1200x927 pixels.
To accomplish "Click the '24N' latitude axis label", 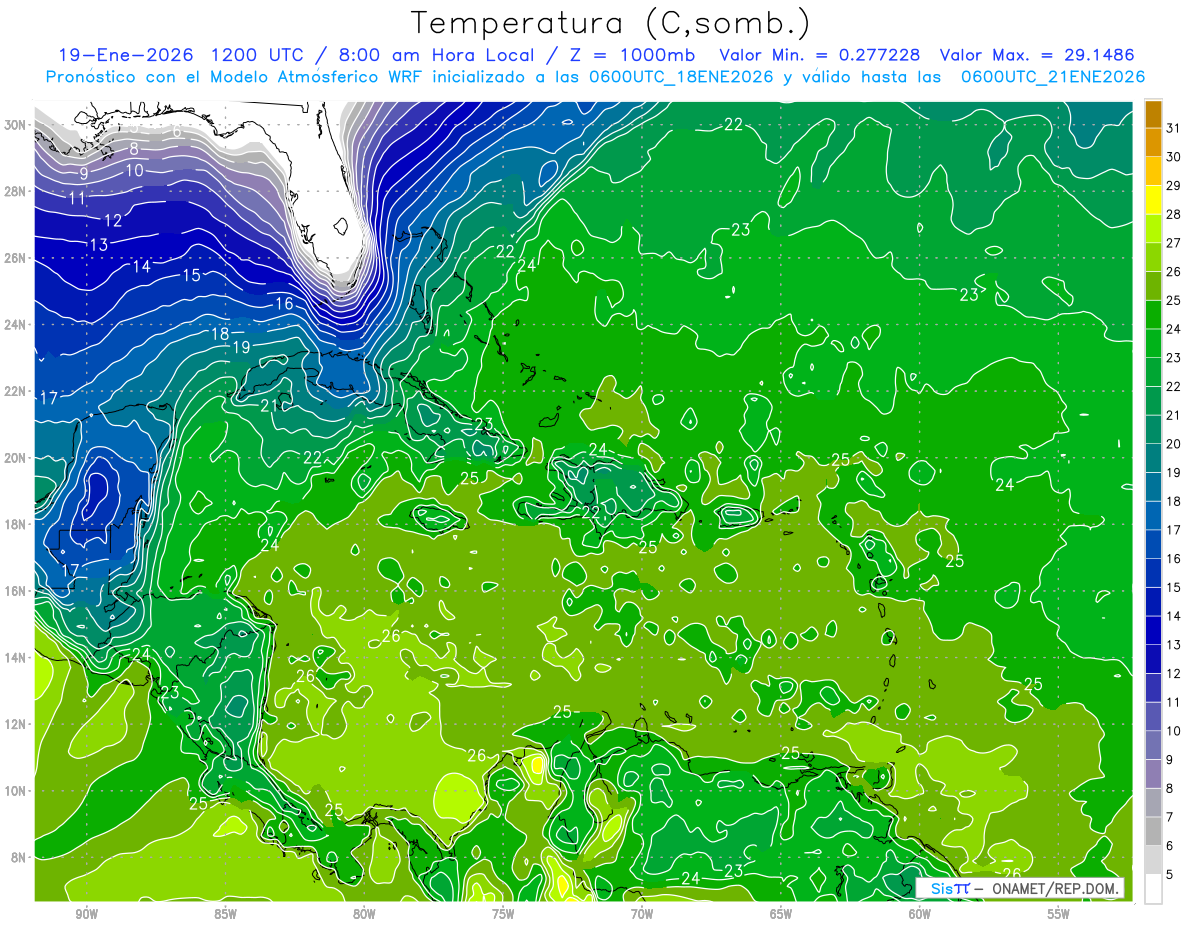I will (x=17, y=324).
